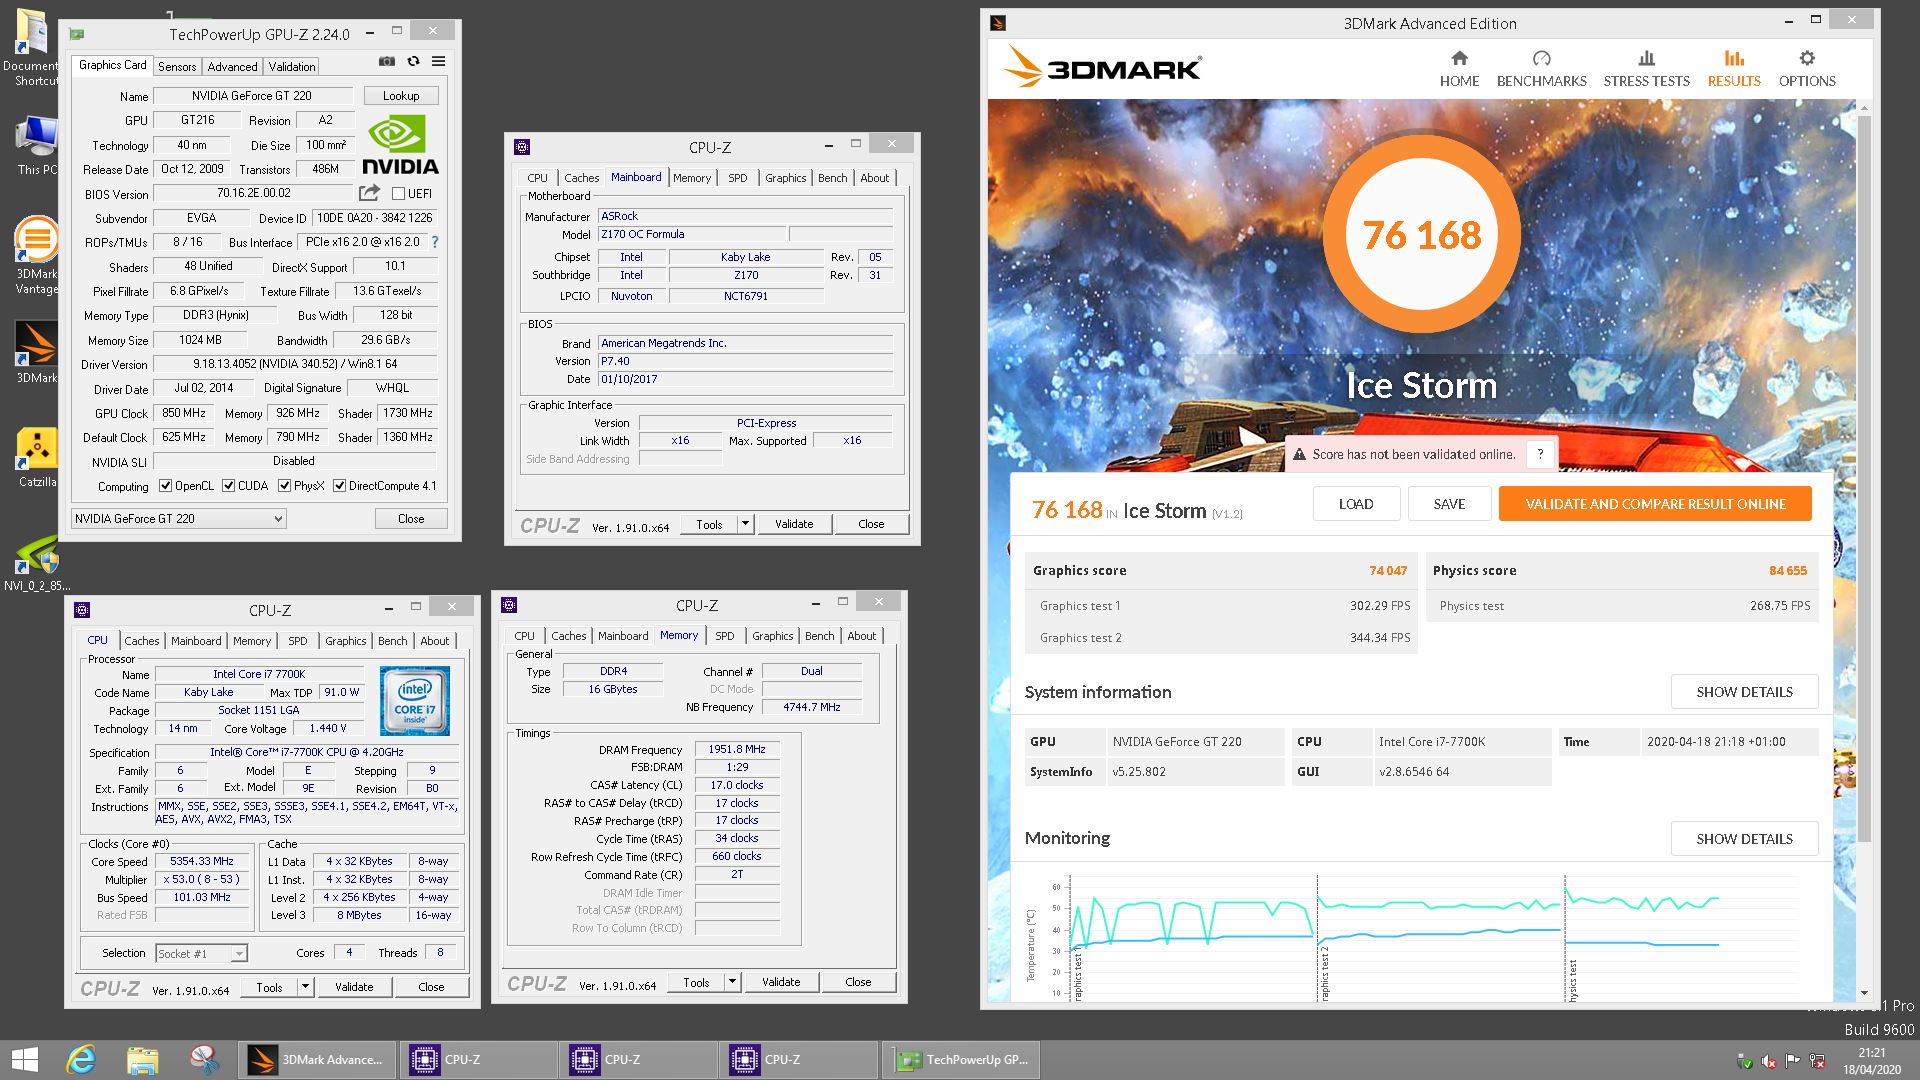Open File Explorer from the taskbar

[x=142, y=1060]
